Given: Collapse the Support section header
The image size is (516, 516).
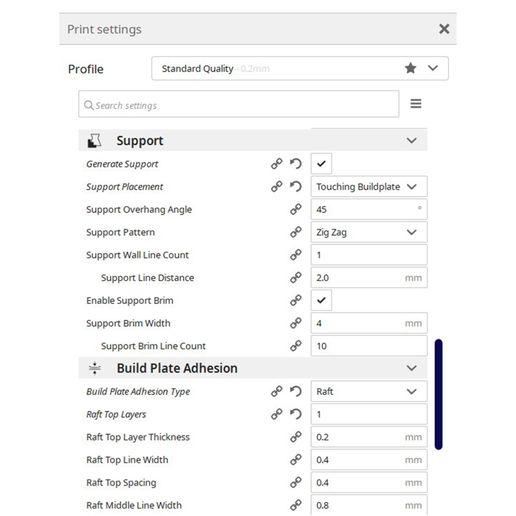Looking at the screenshot, I should [x=253, y=140].
